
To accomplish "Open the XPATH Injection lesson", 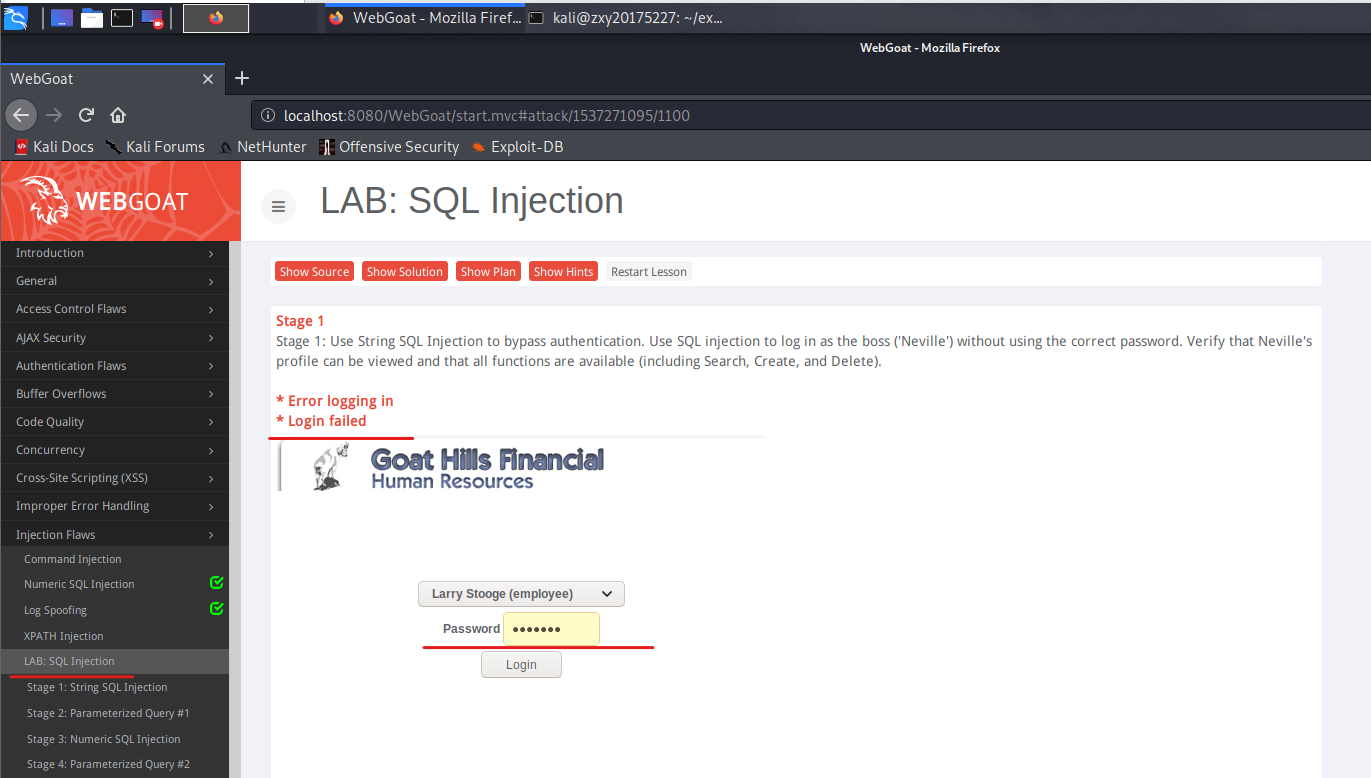I will (x=63, y=636).
